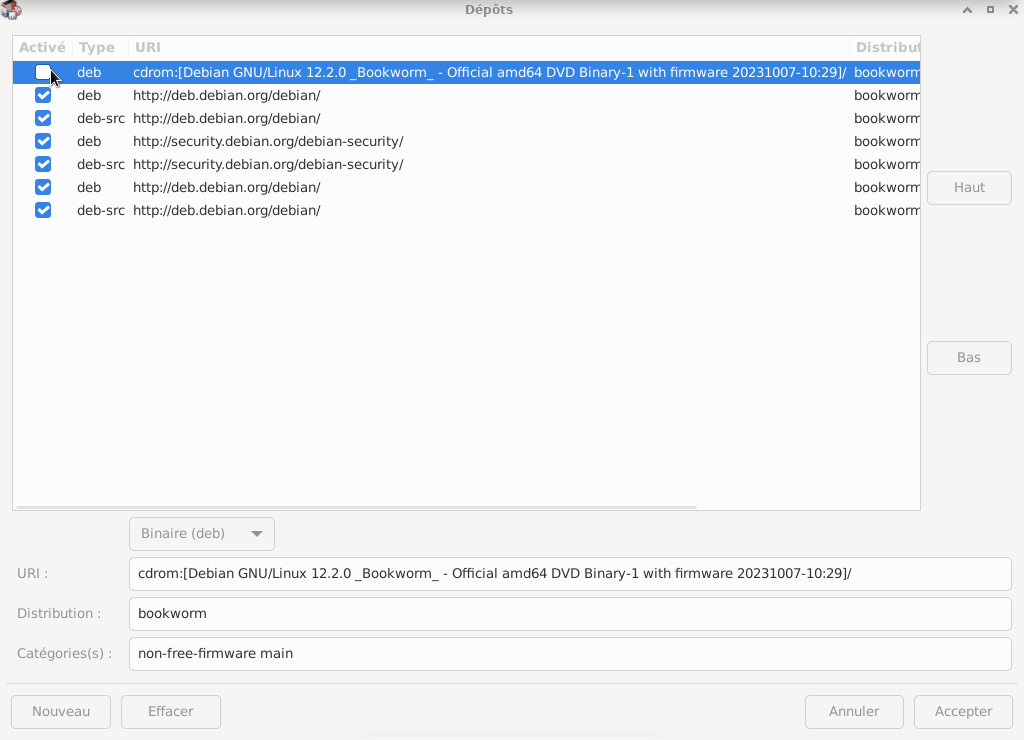Click the first deb http://deb.debian.org/debian/ URI

tap(227, 95)
